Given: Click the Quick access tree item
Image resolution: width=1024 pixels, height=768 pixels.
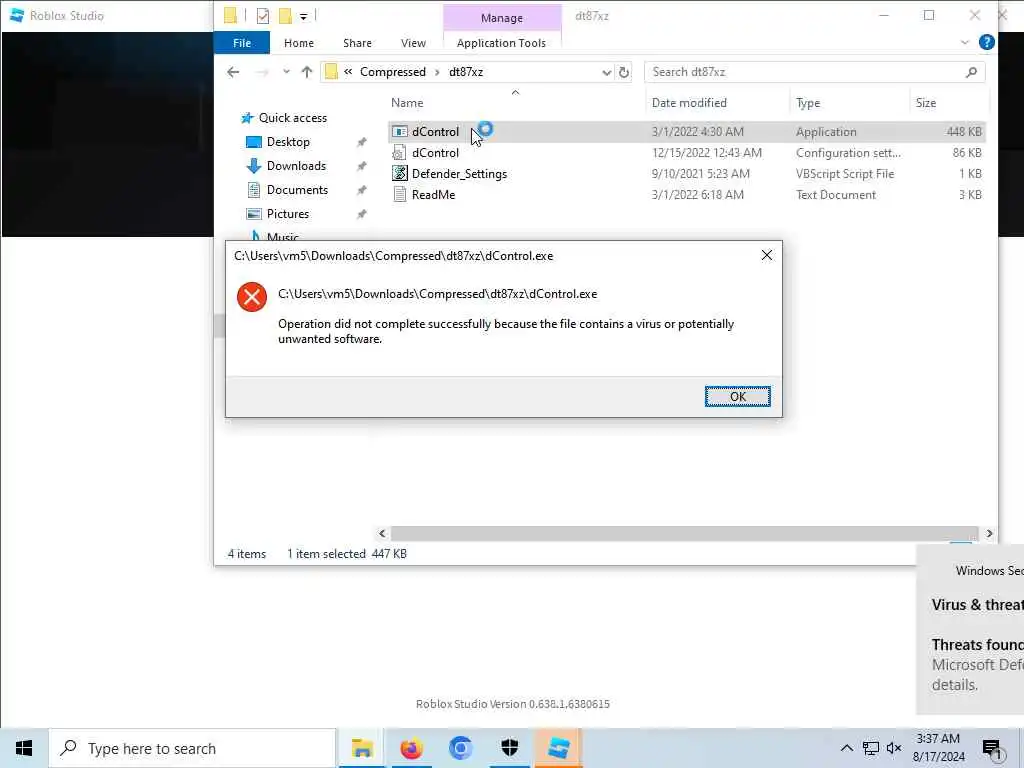Looking at the screenshot, I should pyautogui.click(x=284, y=118).
